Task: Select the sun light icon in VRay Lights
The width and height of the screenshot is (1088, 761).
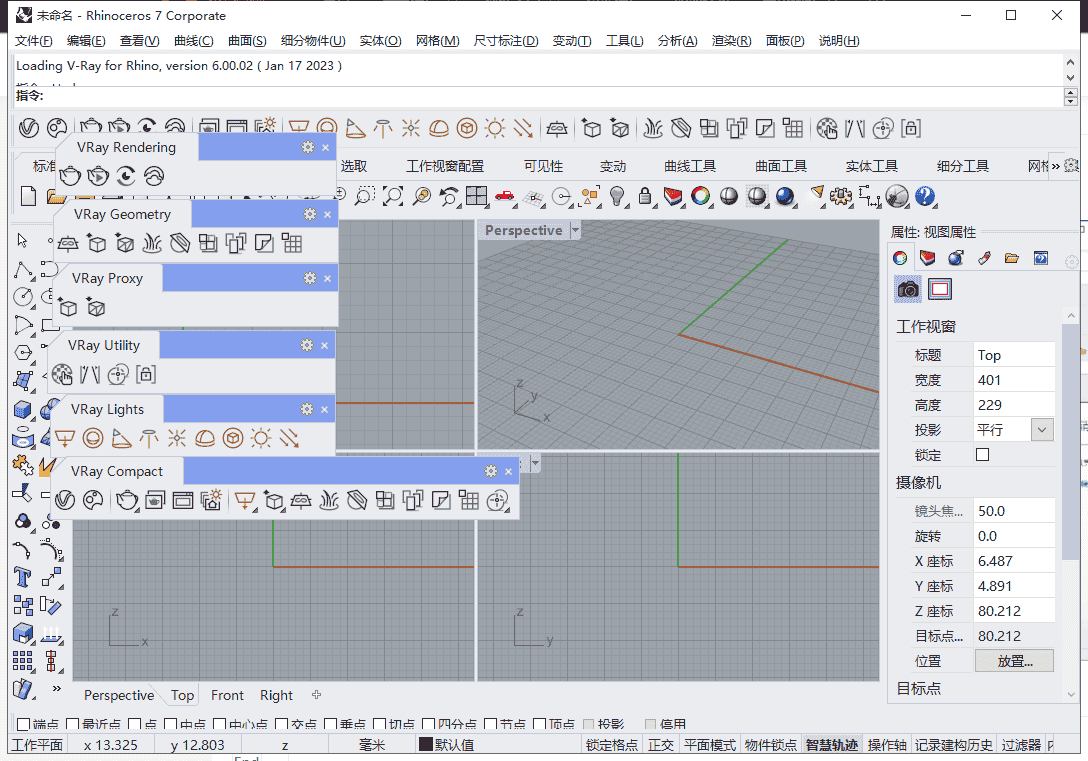Action: click(x=261, y=438)
